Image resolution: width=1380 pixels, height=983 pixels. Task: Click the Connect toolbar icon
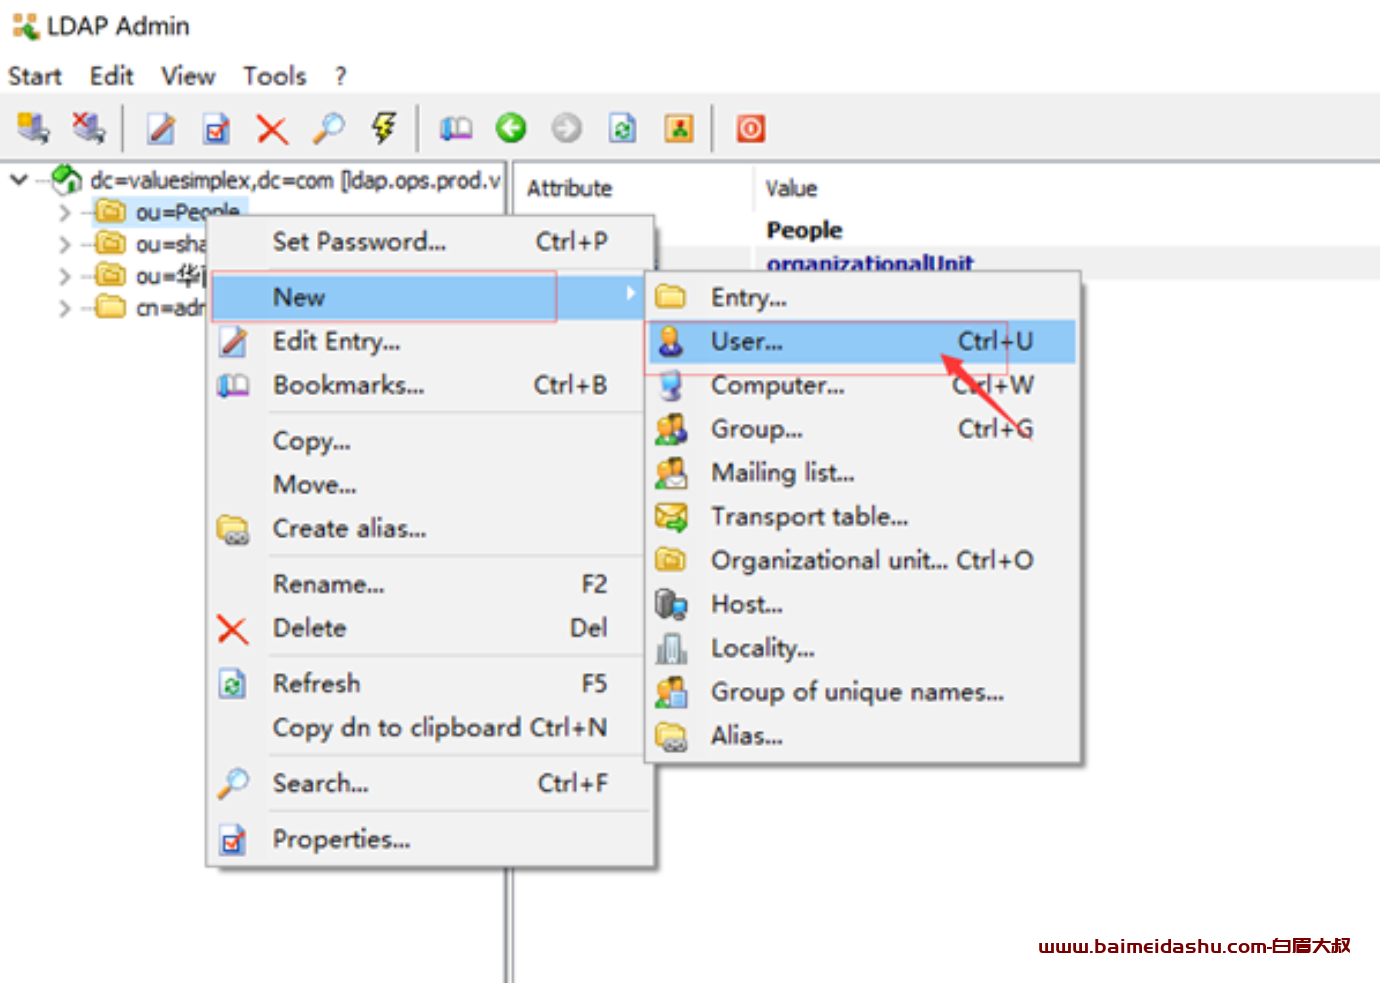point(33,128)
